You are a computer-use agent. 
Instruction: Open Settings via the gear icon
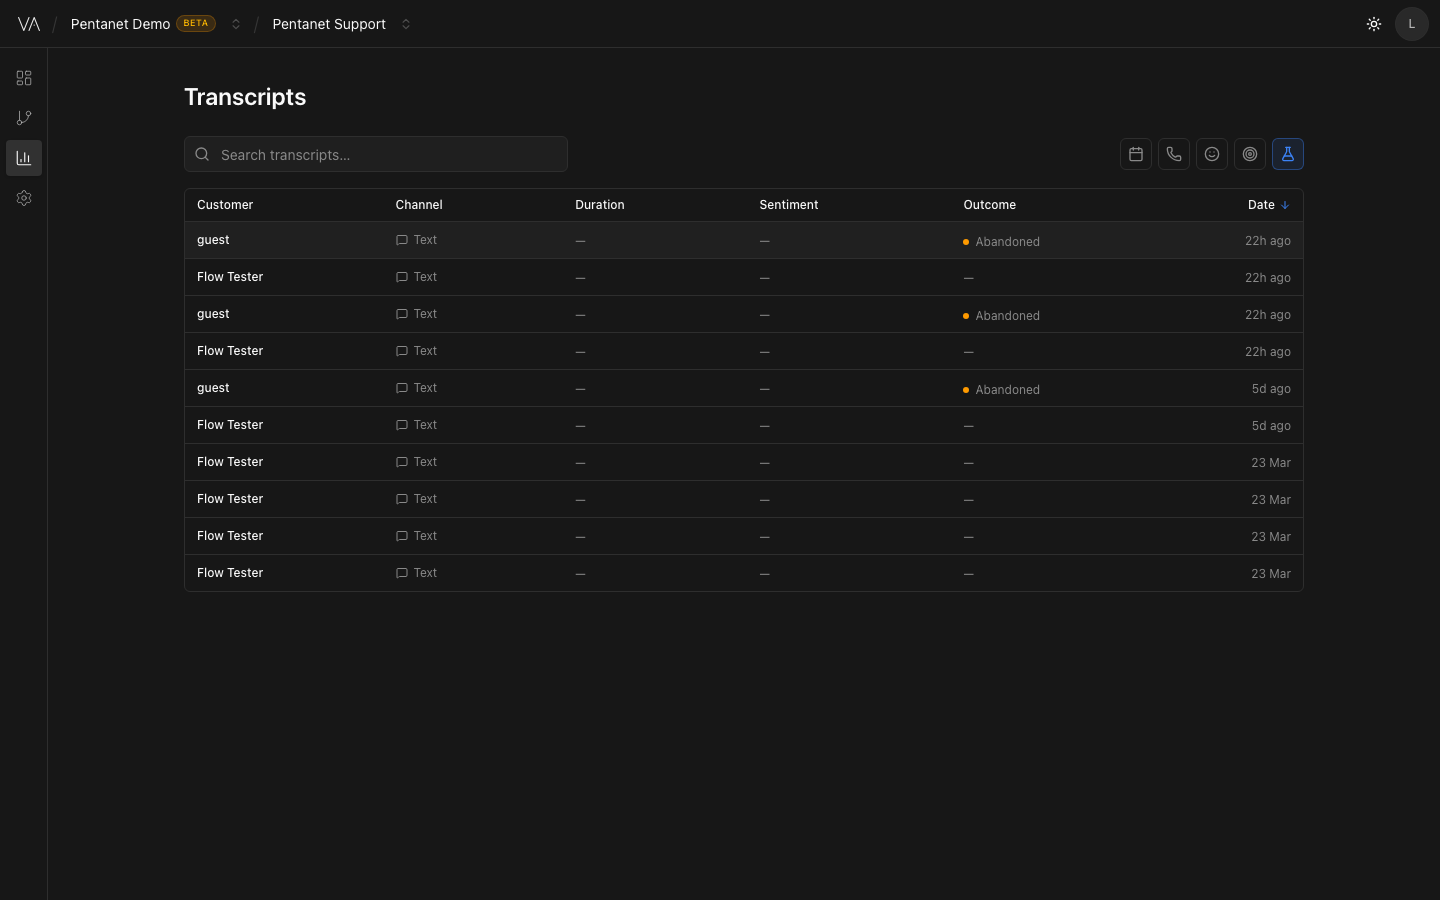[x=23, y=197]
